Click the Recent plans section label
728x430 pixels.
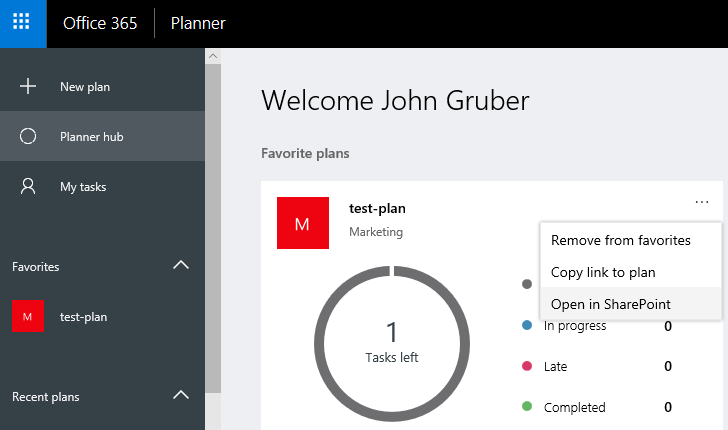[x=46, y=397]
